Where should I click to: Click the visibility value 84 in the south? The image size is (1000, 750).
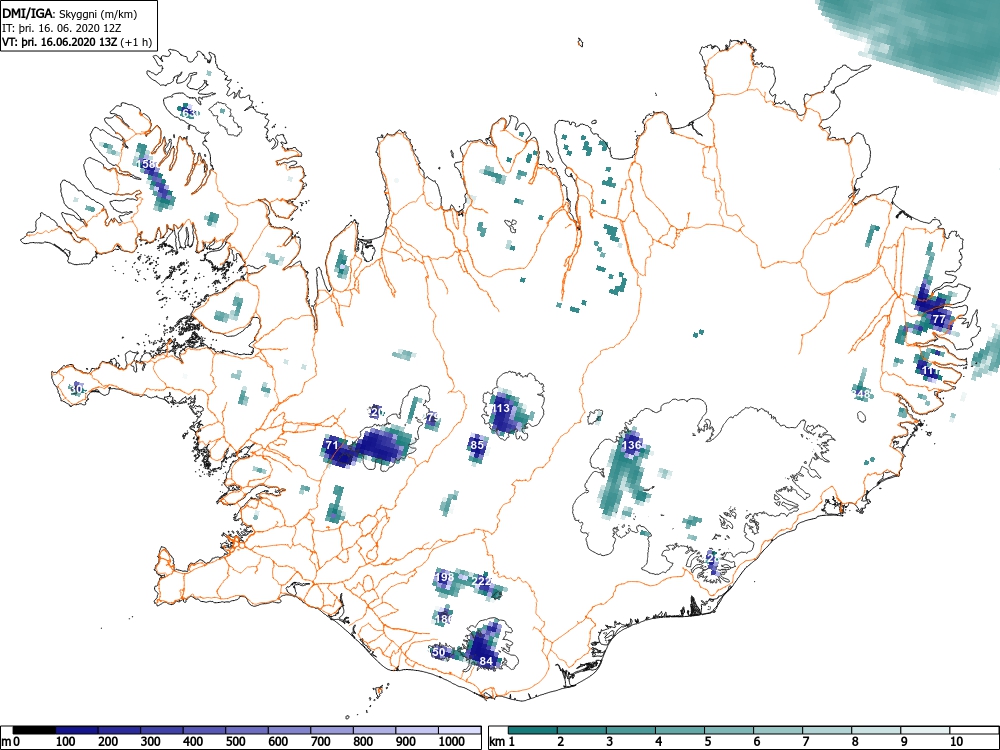click(486, 661)
